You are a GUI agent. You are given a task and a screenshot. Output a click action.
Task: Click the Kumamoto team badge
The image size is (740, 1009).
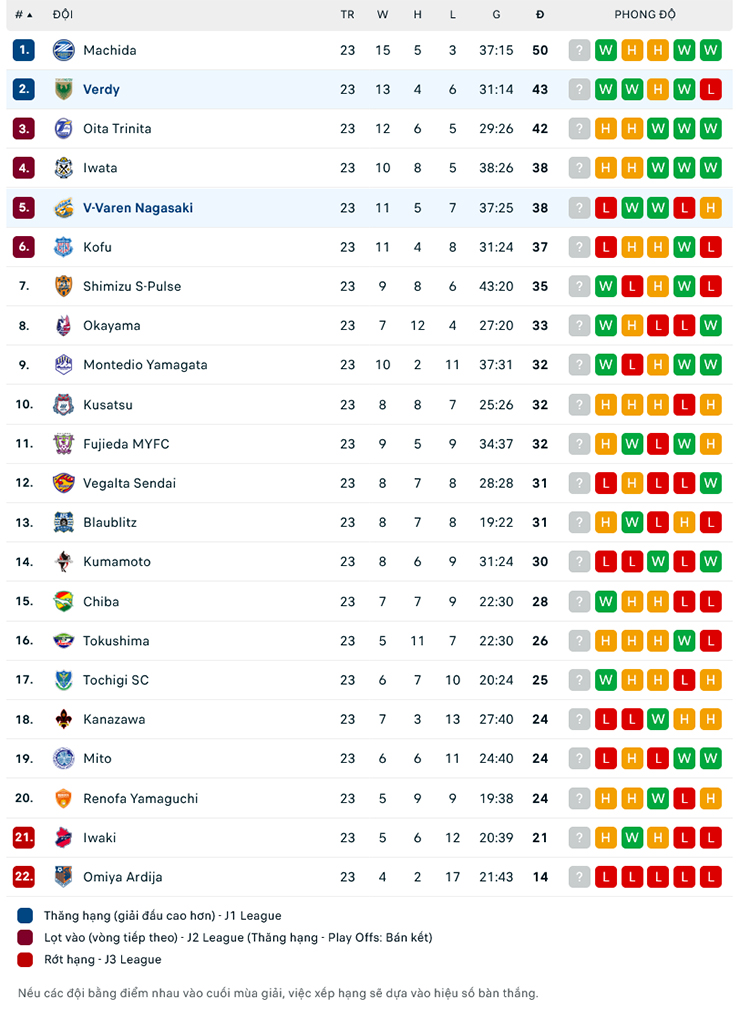coord(63,562)
